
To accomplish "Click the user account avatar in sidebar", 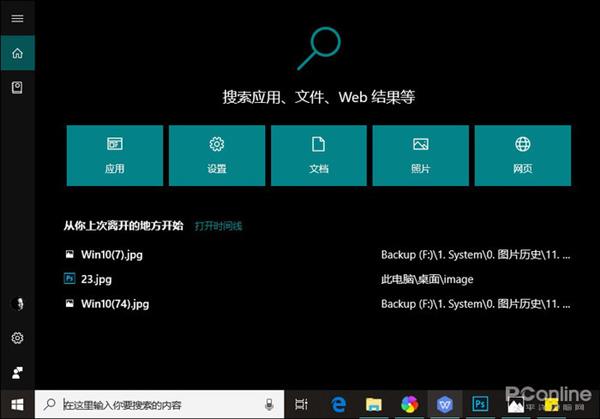I will (x=18, y=303).
